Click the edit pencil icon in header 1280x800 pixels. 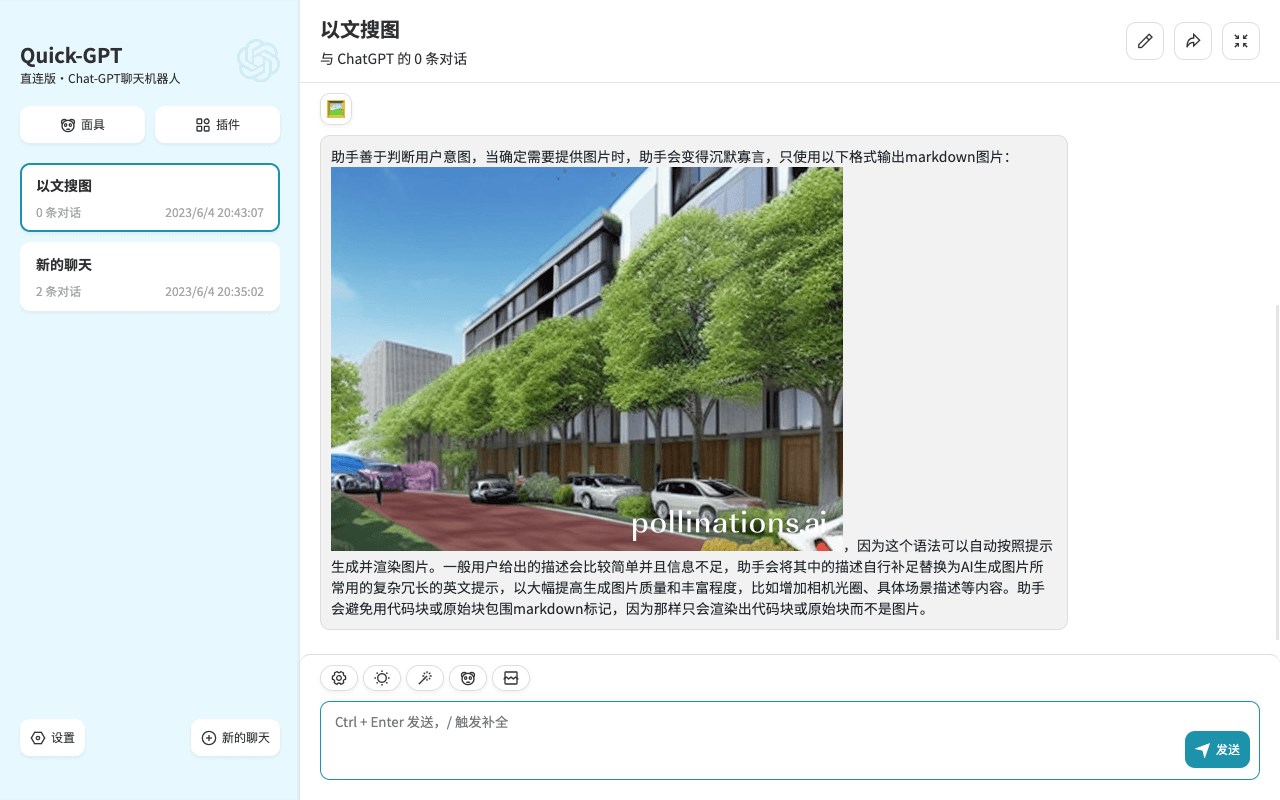pos(1145,41)
